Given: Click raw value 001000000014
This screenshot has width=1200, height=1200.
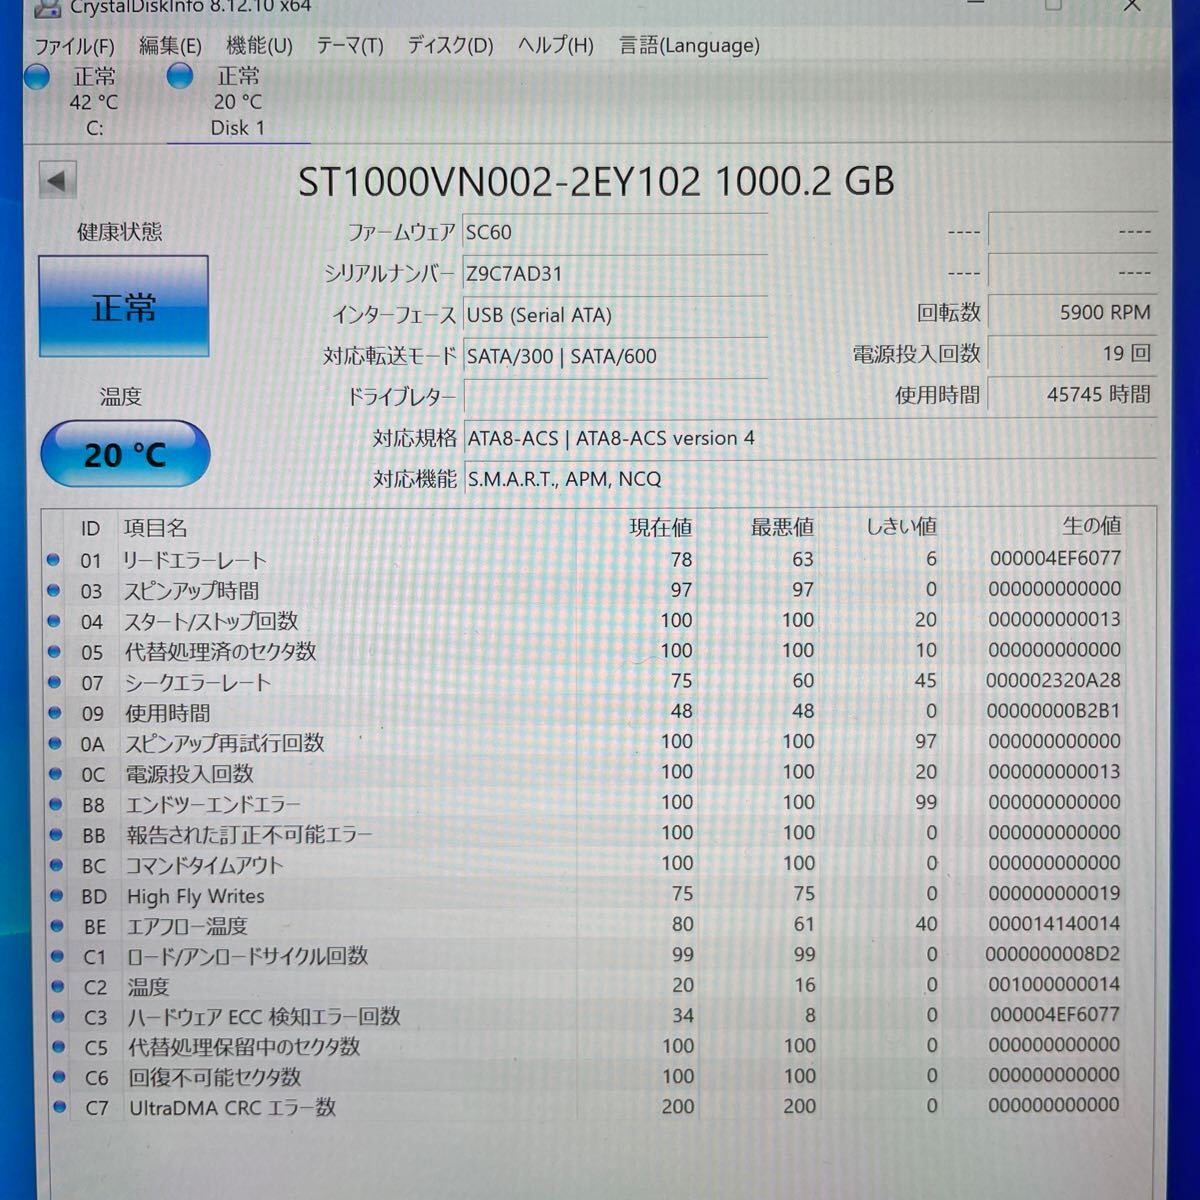Looking at the screenshot, I should pyautogui.click(x=1054, y=984).
